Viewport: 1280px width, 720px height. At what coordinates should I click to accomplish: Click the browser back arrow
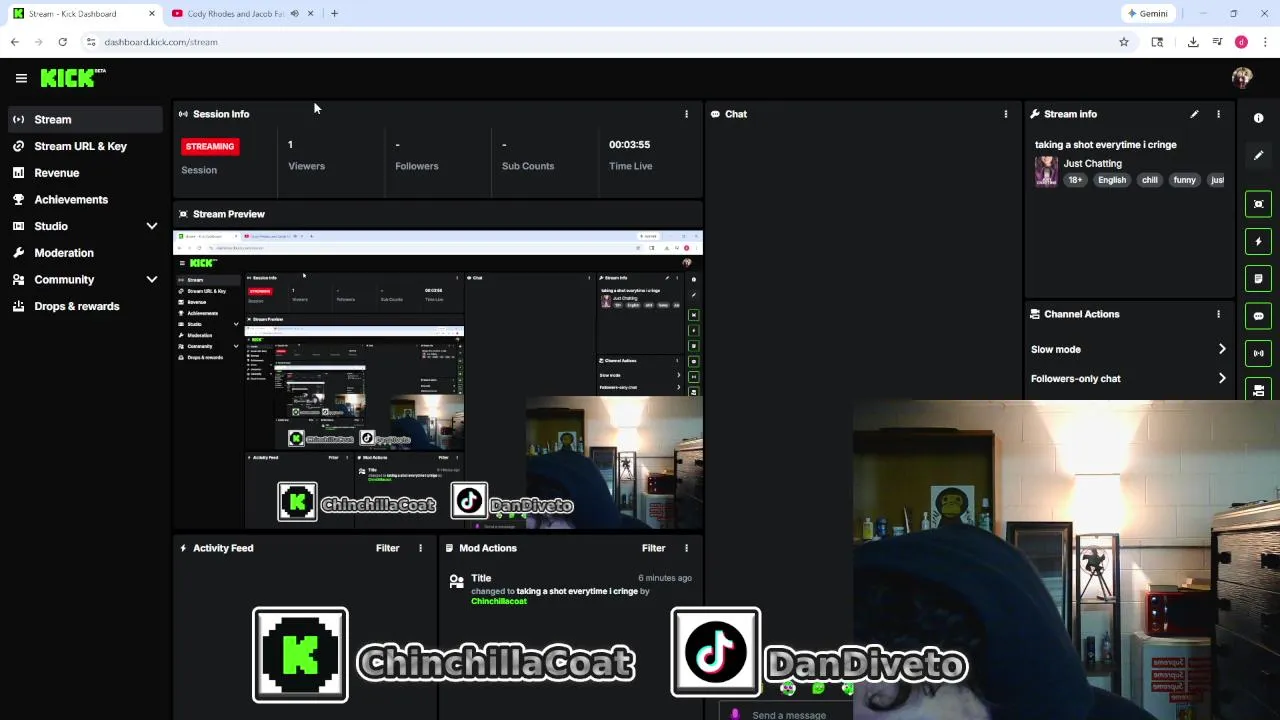[x=15, y=42]
